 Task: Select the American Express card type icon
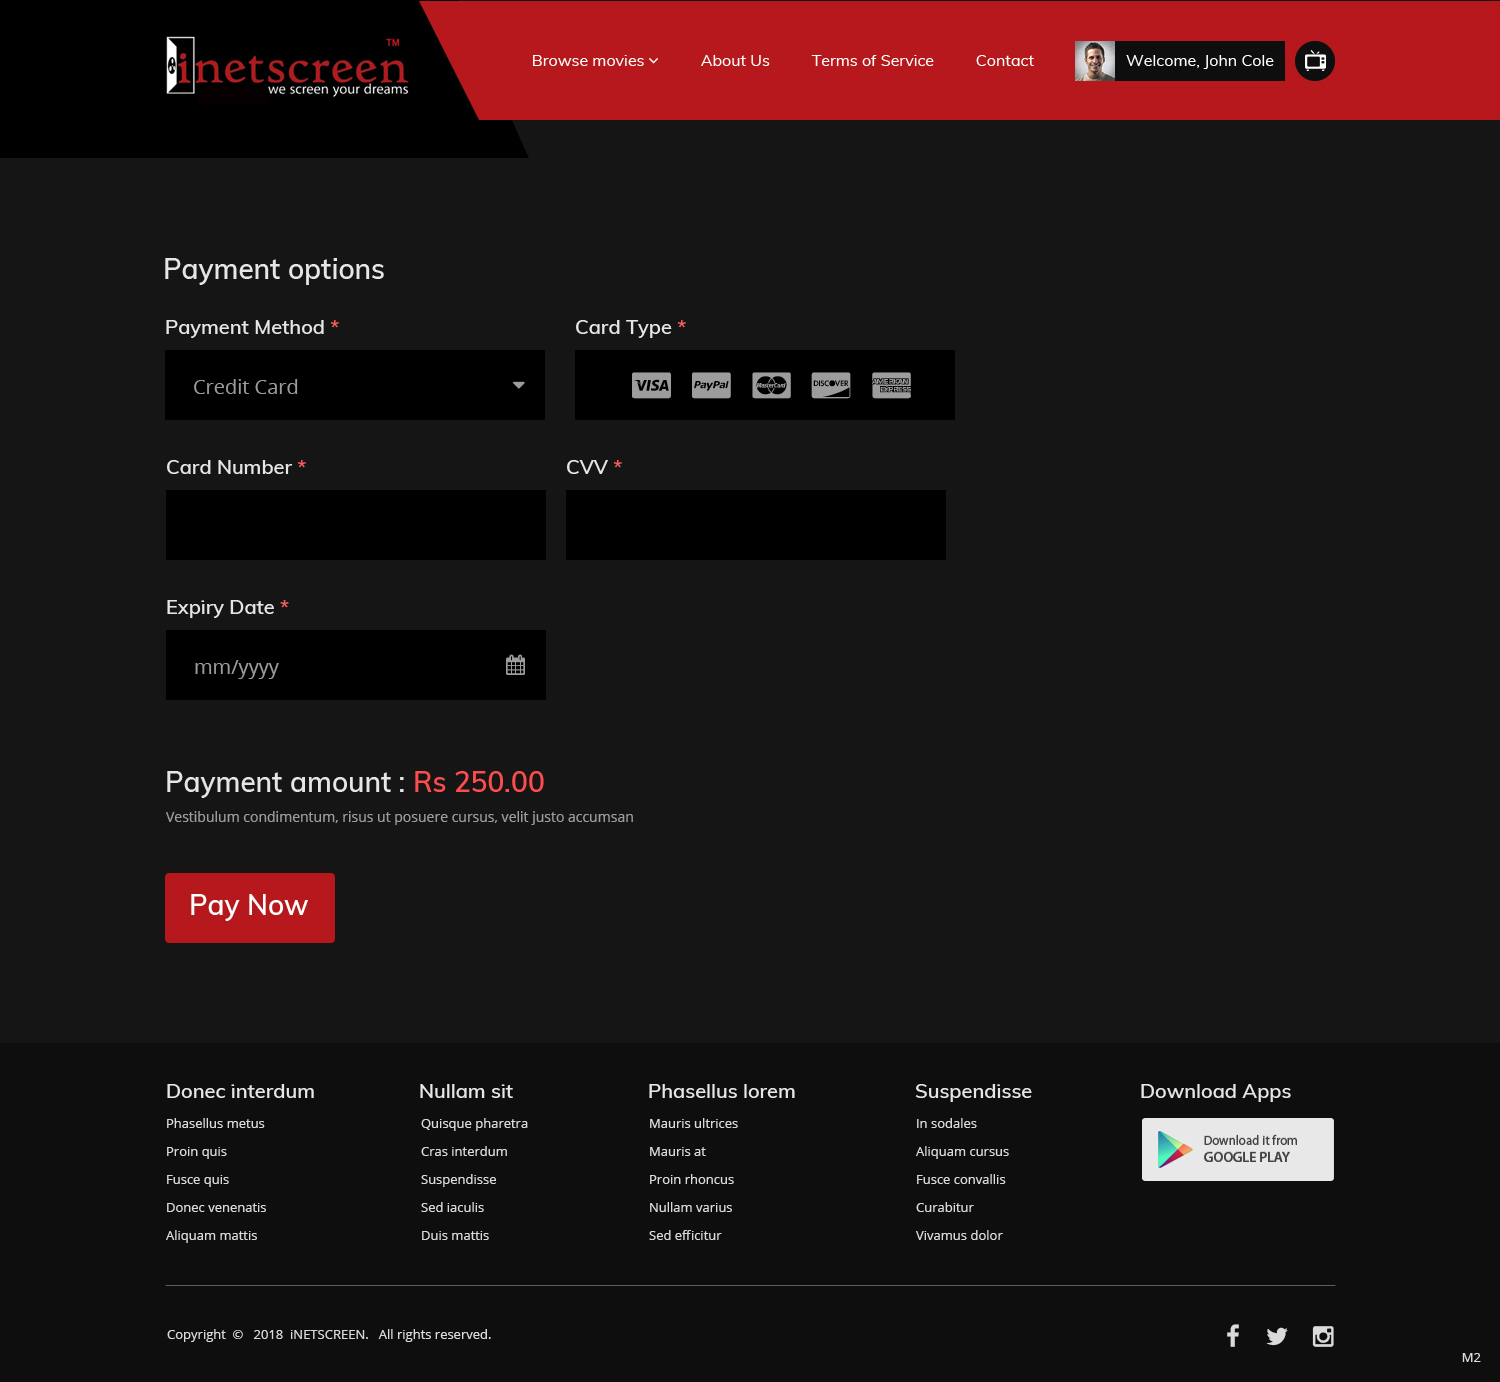pos(891,385)
